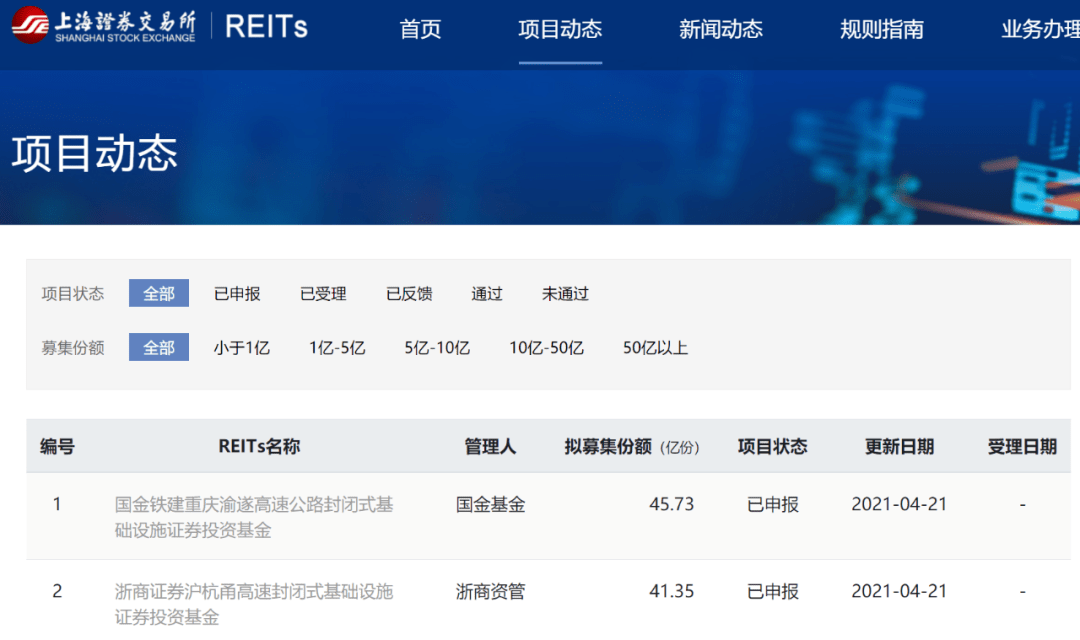Select 全部 under 募集份额 filter
The width and height of the screenshot is (1080, 640).
(x=158, y=347)
